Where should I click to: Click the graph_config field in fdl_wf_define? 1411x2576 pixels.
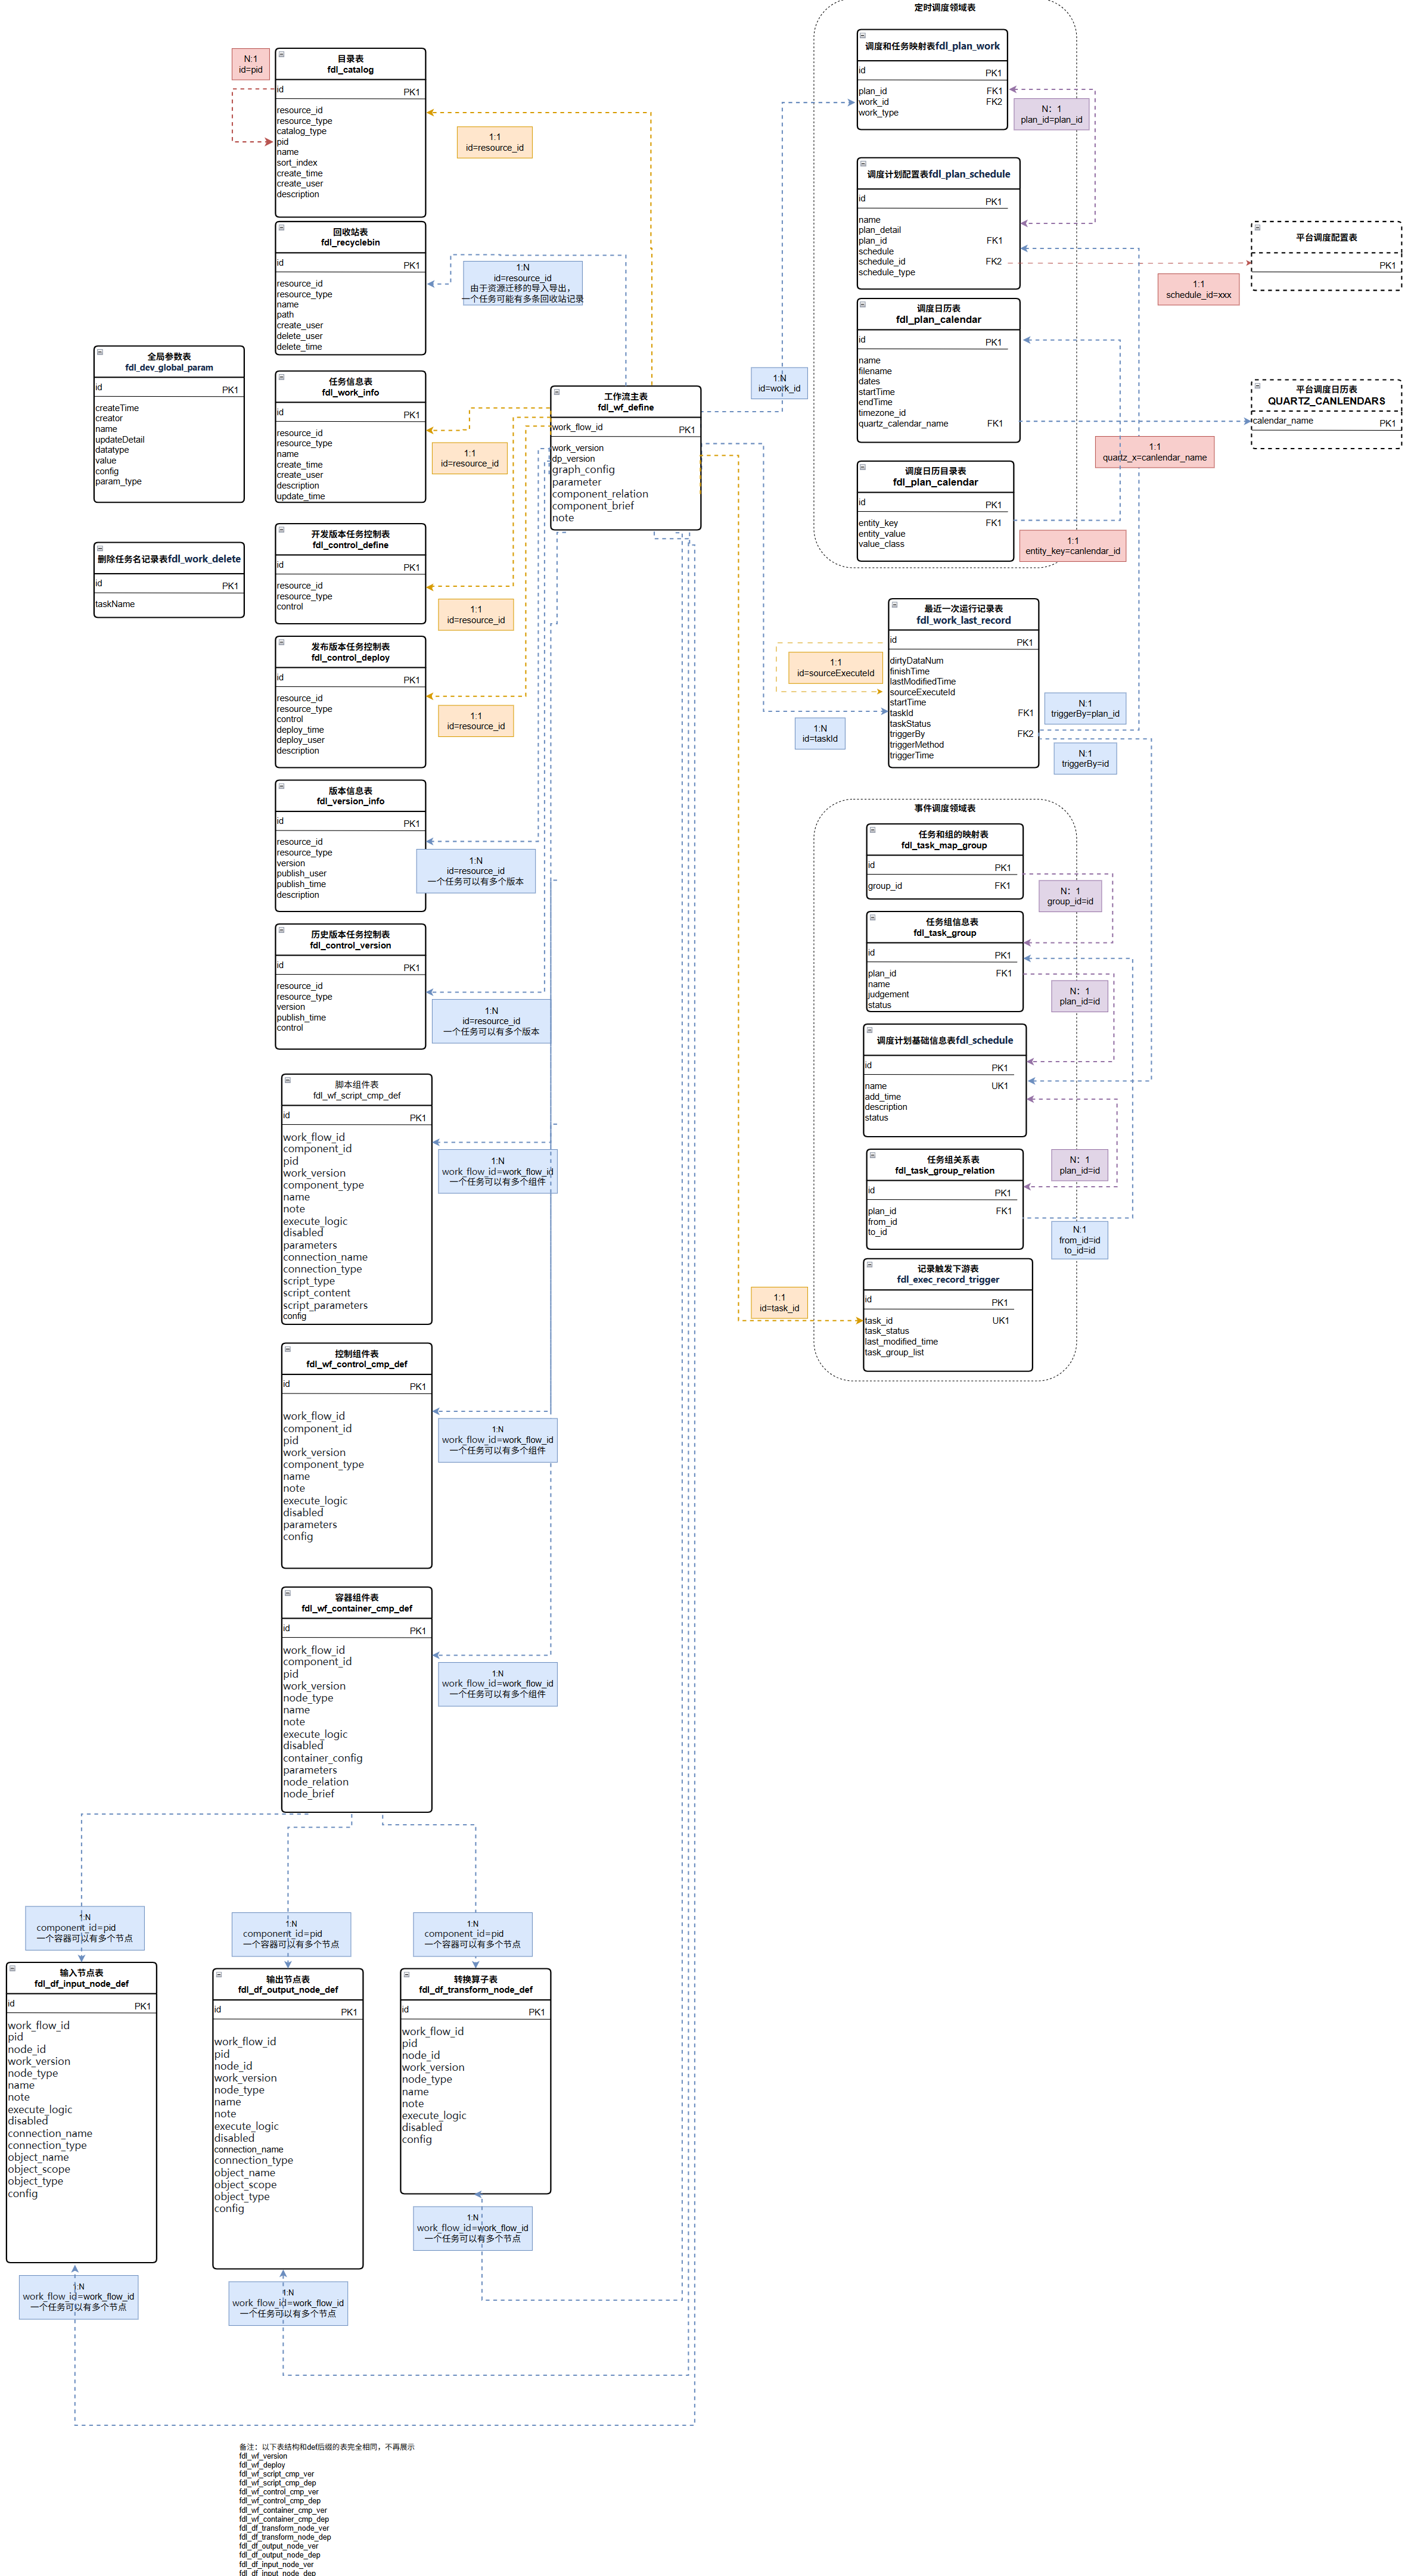click(x=584, y=470)
